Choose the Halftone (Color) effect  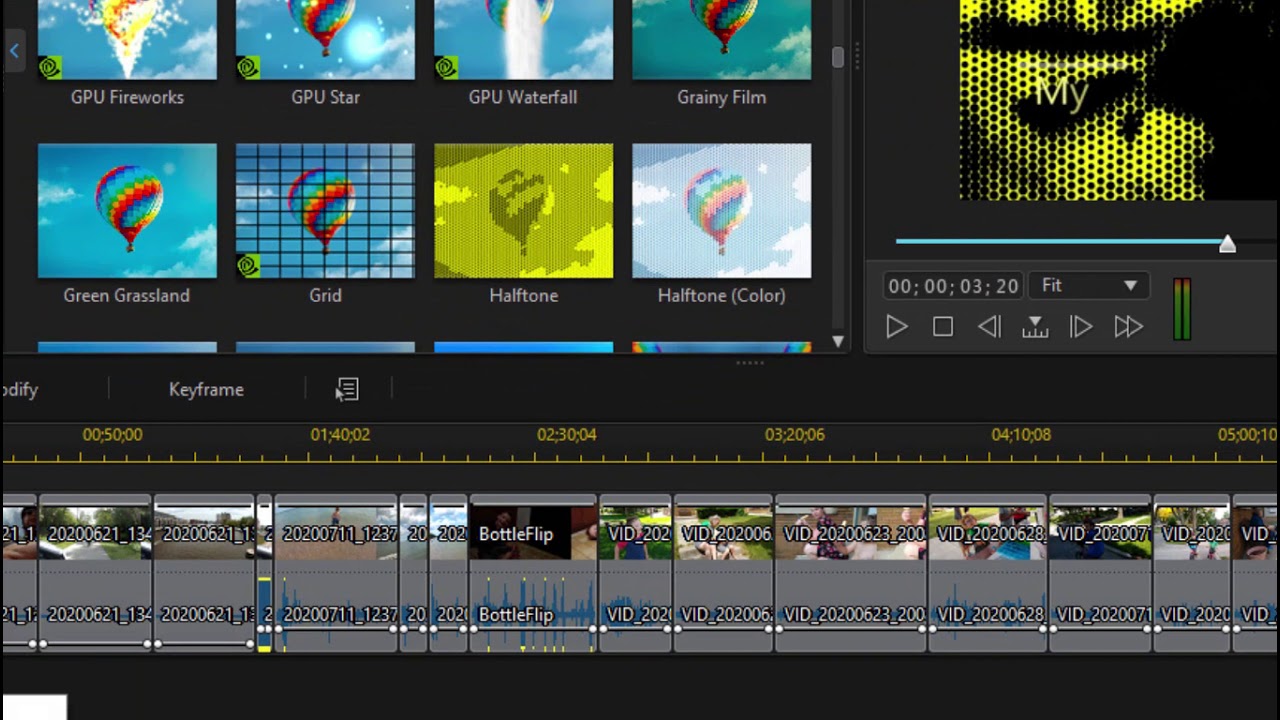pyautogui.click(x=721, y=211)
